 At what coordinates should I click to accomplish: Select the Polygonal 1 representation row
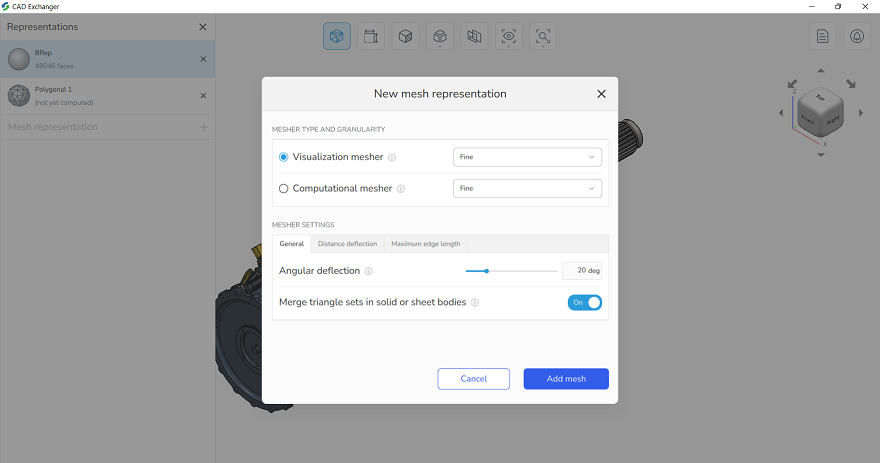point(107,95)
